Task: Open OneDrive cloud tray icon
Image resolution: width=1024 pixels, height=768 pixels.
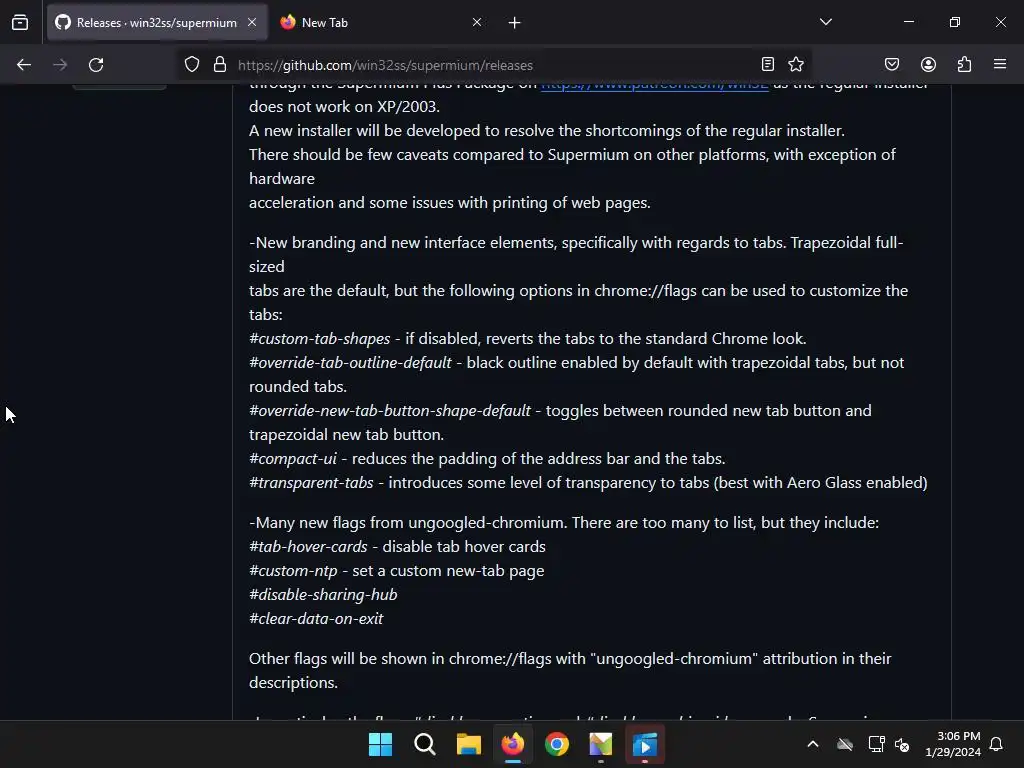Action: [x=845, y=744]
